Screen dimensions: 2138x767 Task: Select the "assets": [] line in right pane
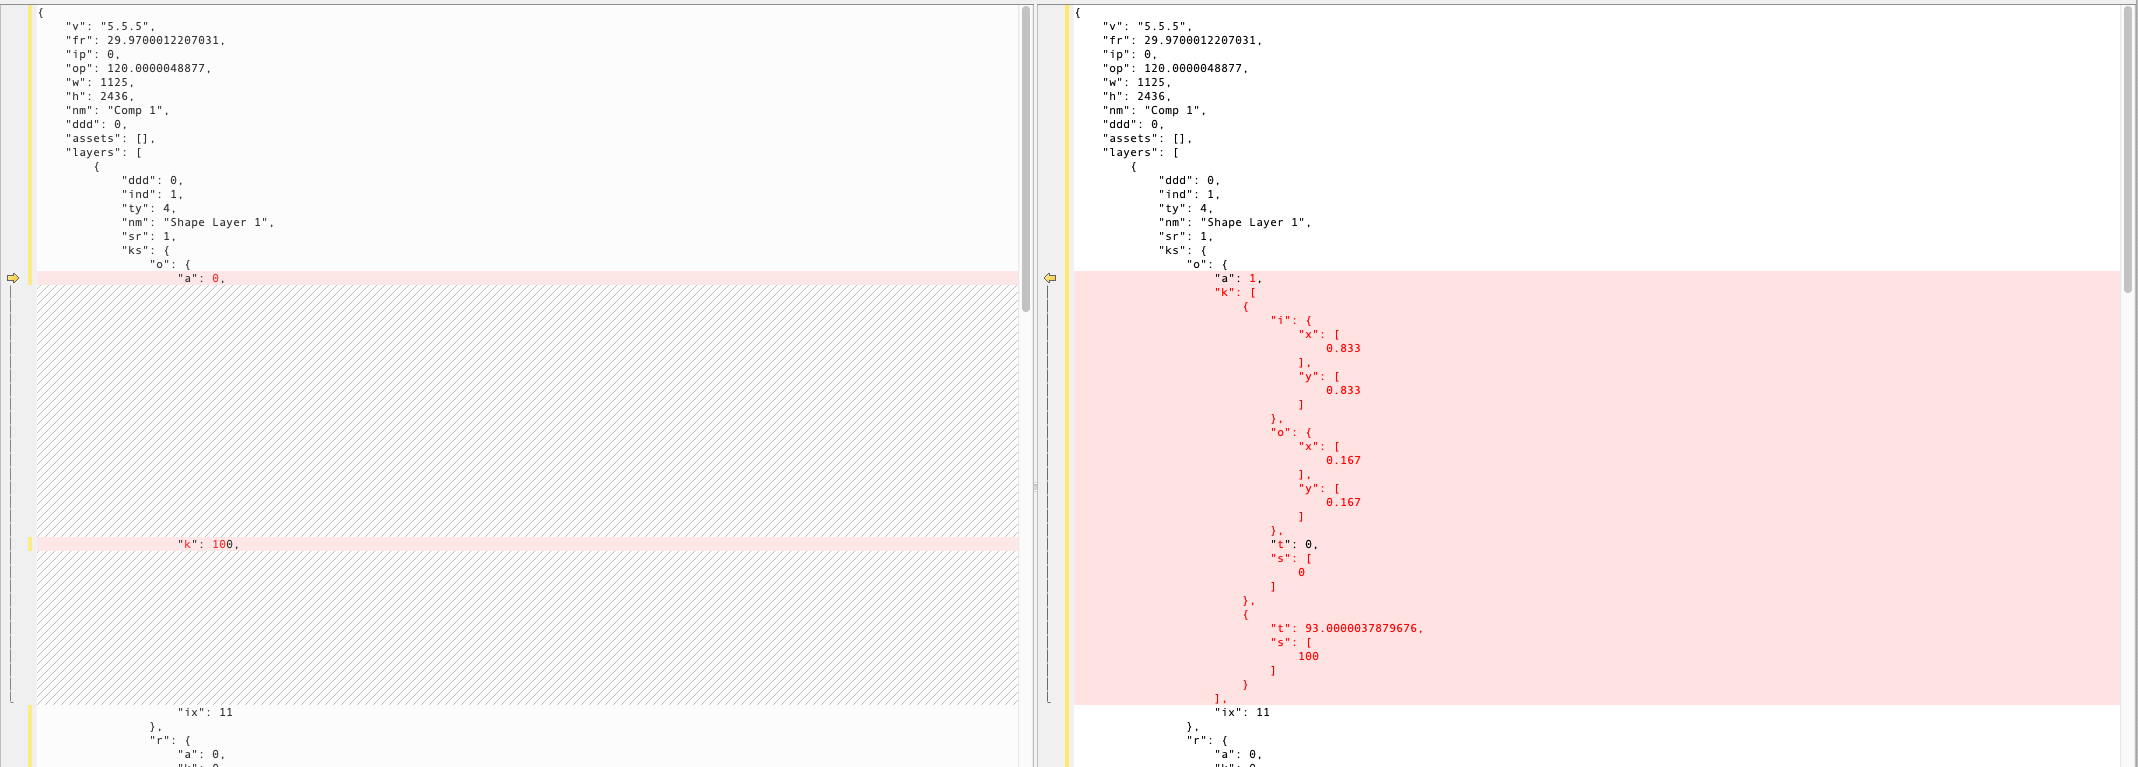(1148, 138)
